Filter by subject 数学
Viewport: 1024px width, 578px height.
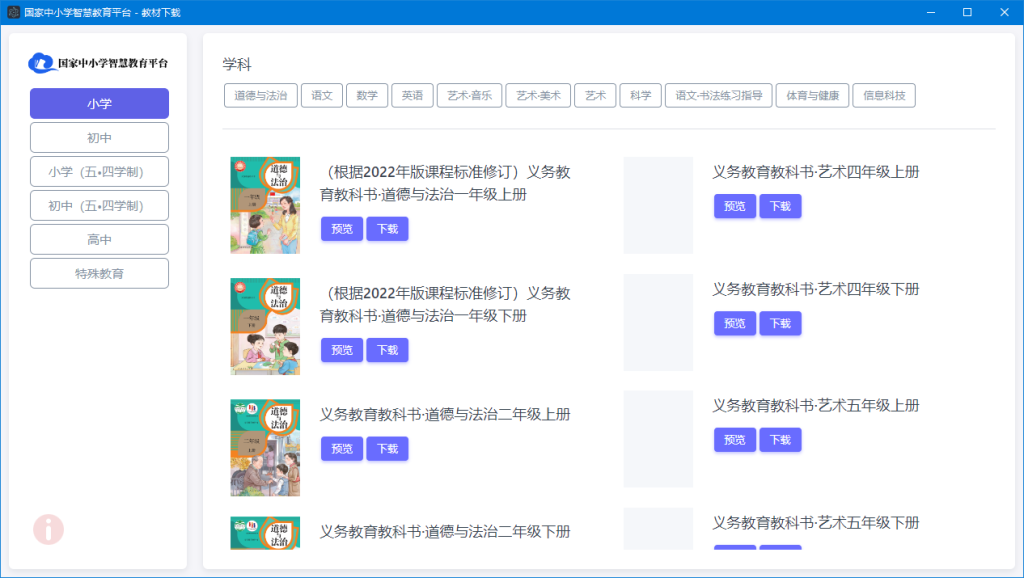[x=367, y=95]
